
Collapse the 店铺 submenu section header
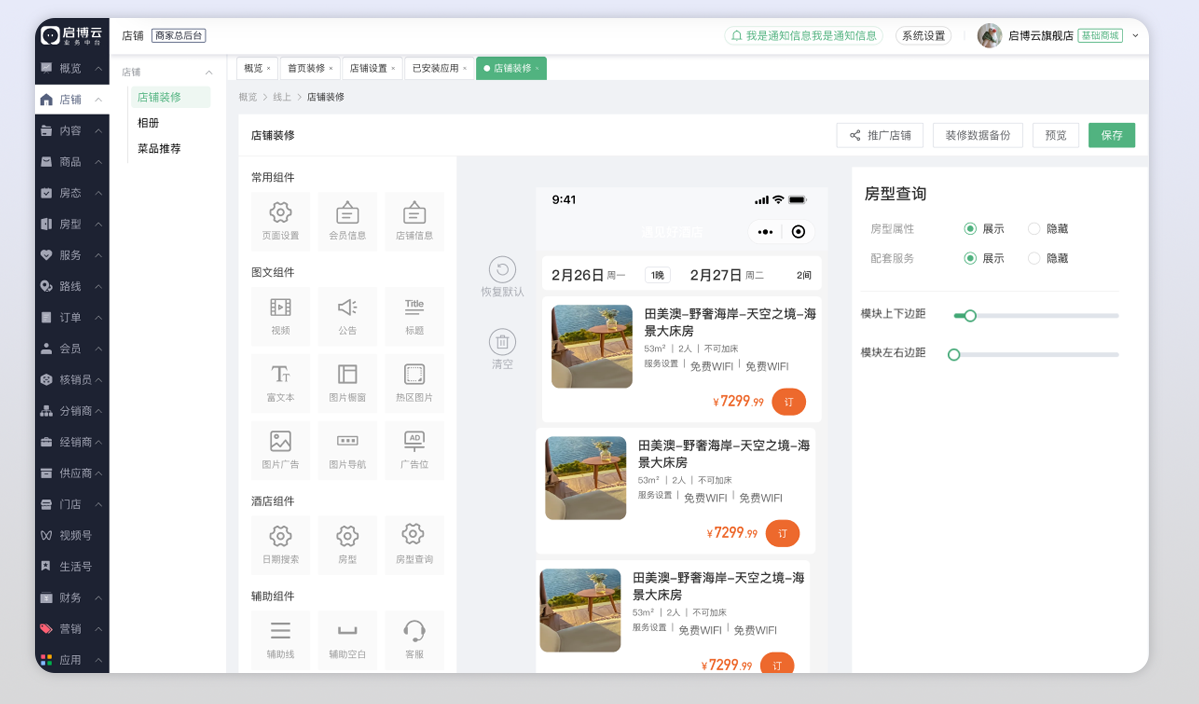[x=209, y=73]
